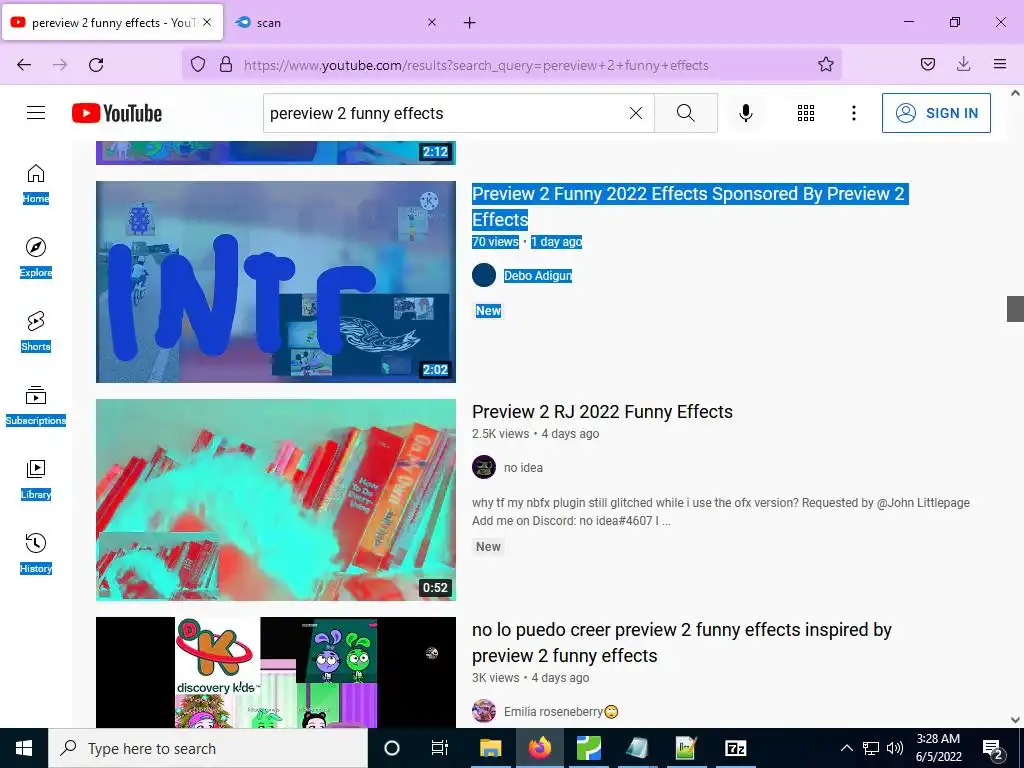
Task: Open the notification center icon
Action: tap(993, 749)
